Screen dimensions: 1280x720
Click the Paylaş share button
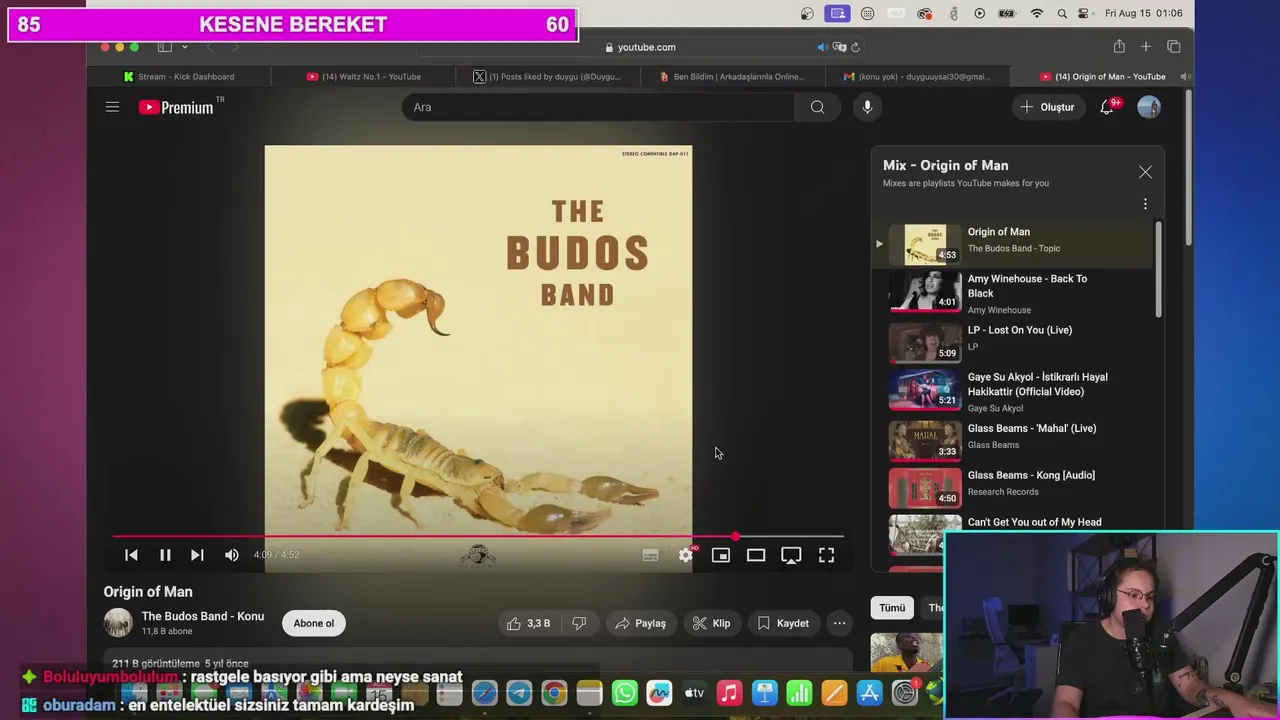pyautogui.click(x=641, y=623)
